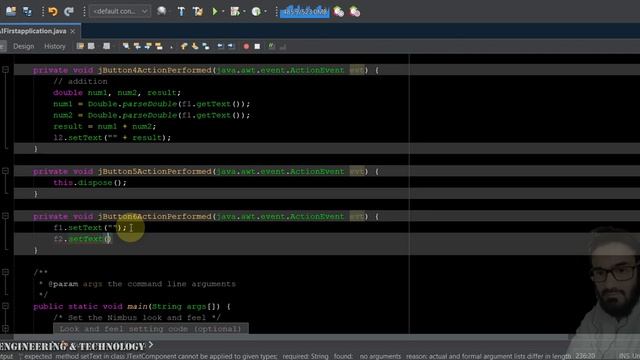Click the 'l2.setText' line
Image resolution: width=640 pixels, height=360 pixels.
tap(112, 138)
